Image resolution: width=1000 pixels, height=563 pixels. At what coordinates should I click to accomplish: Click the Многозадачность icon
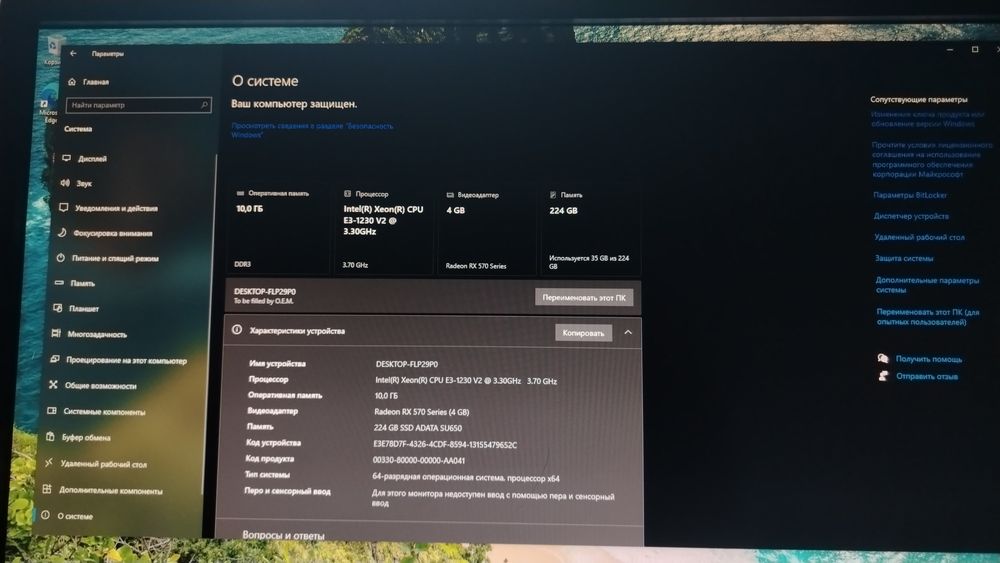click(56, 333)
